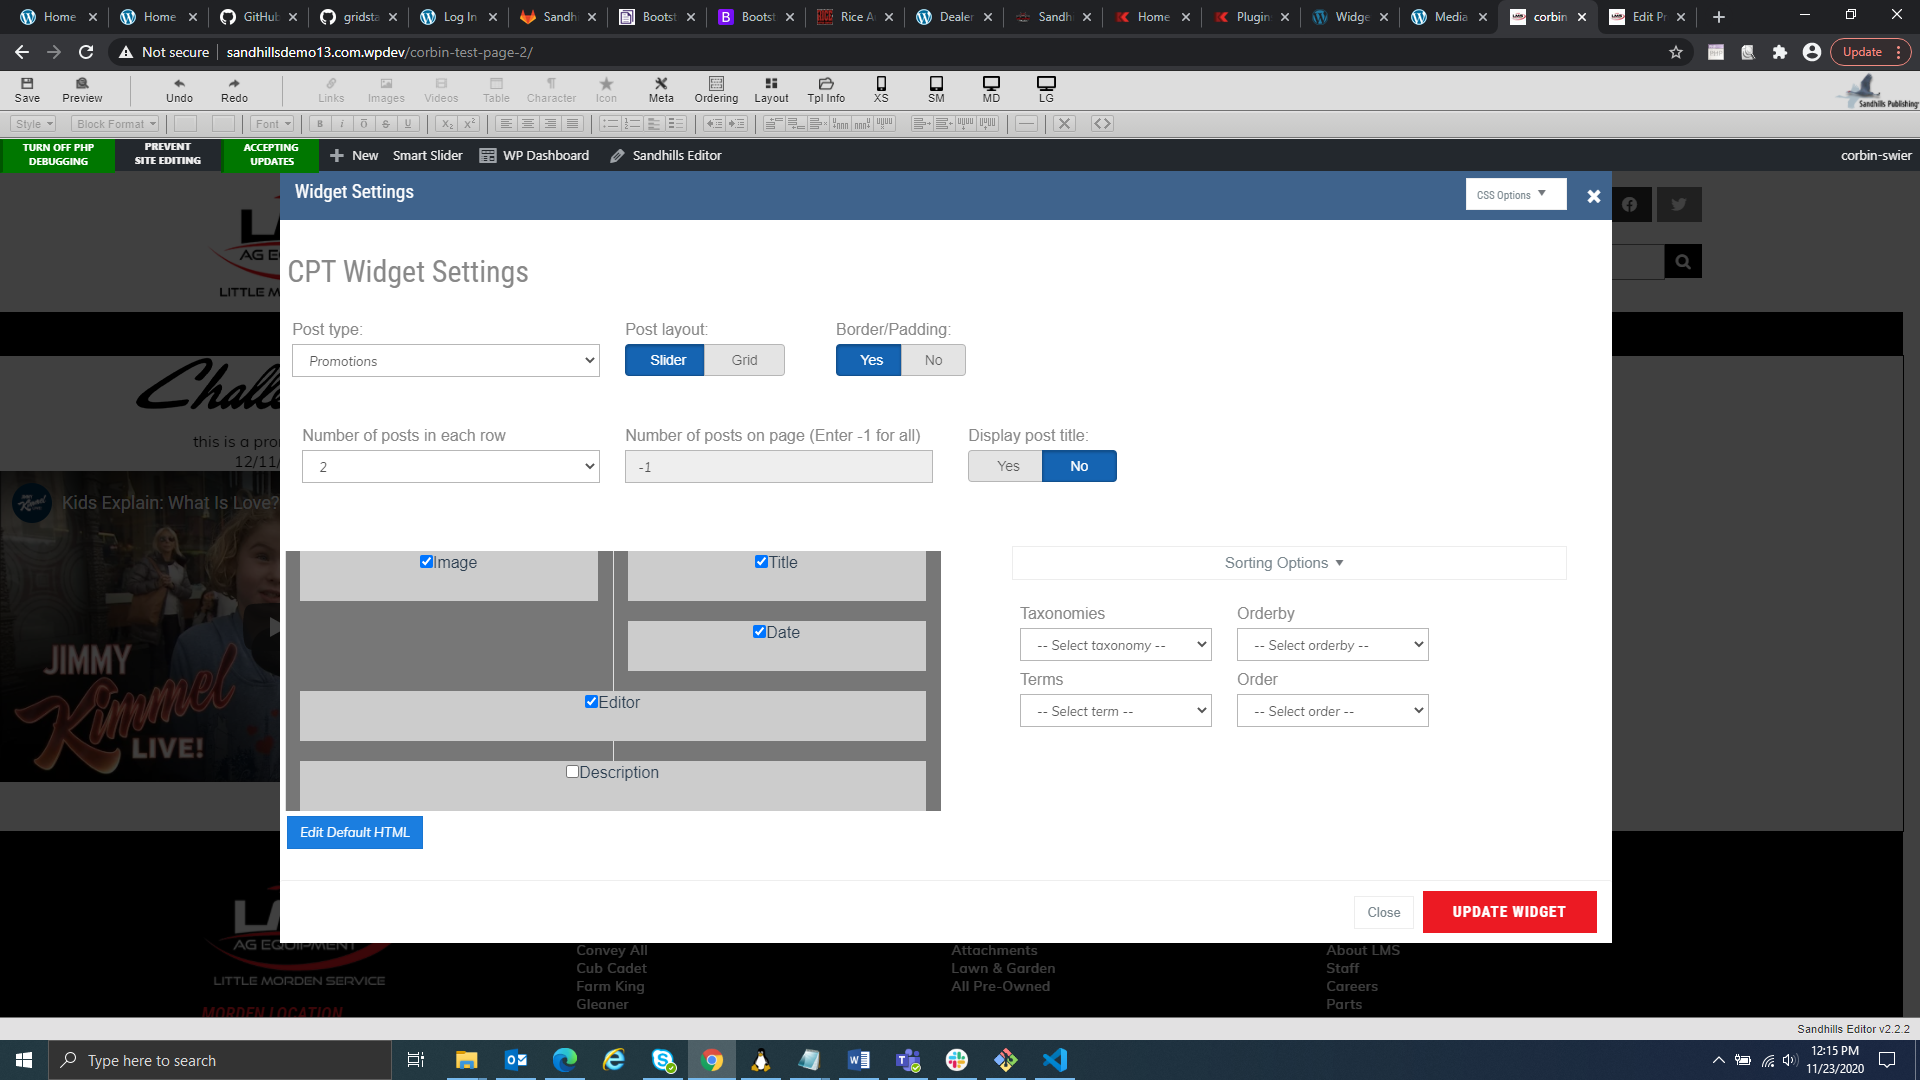Screen dimensions: 1920x1080
Task: Open Number of posts in each row dropdown
Action: coord(451,467)
